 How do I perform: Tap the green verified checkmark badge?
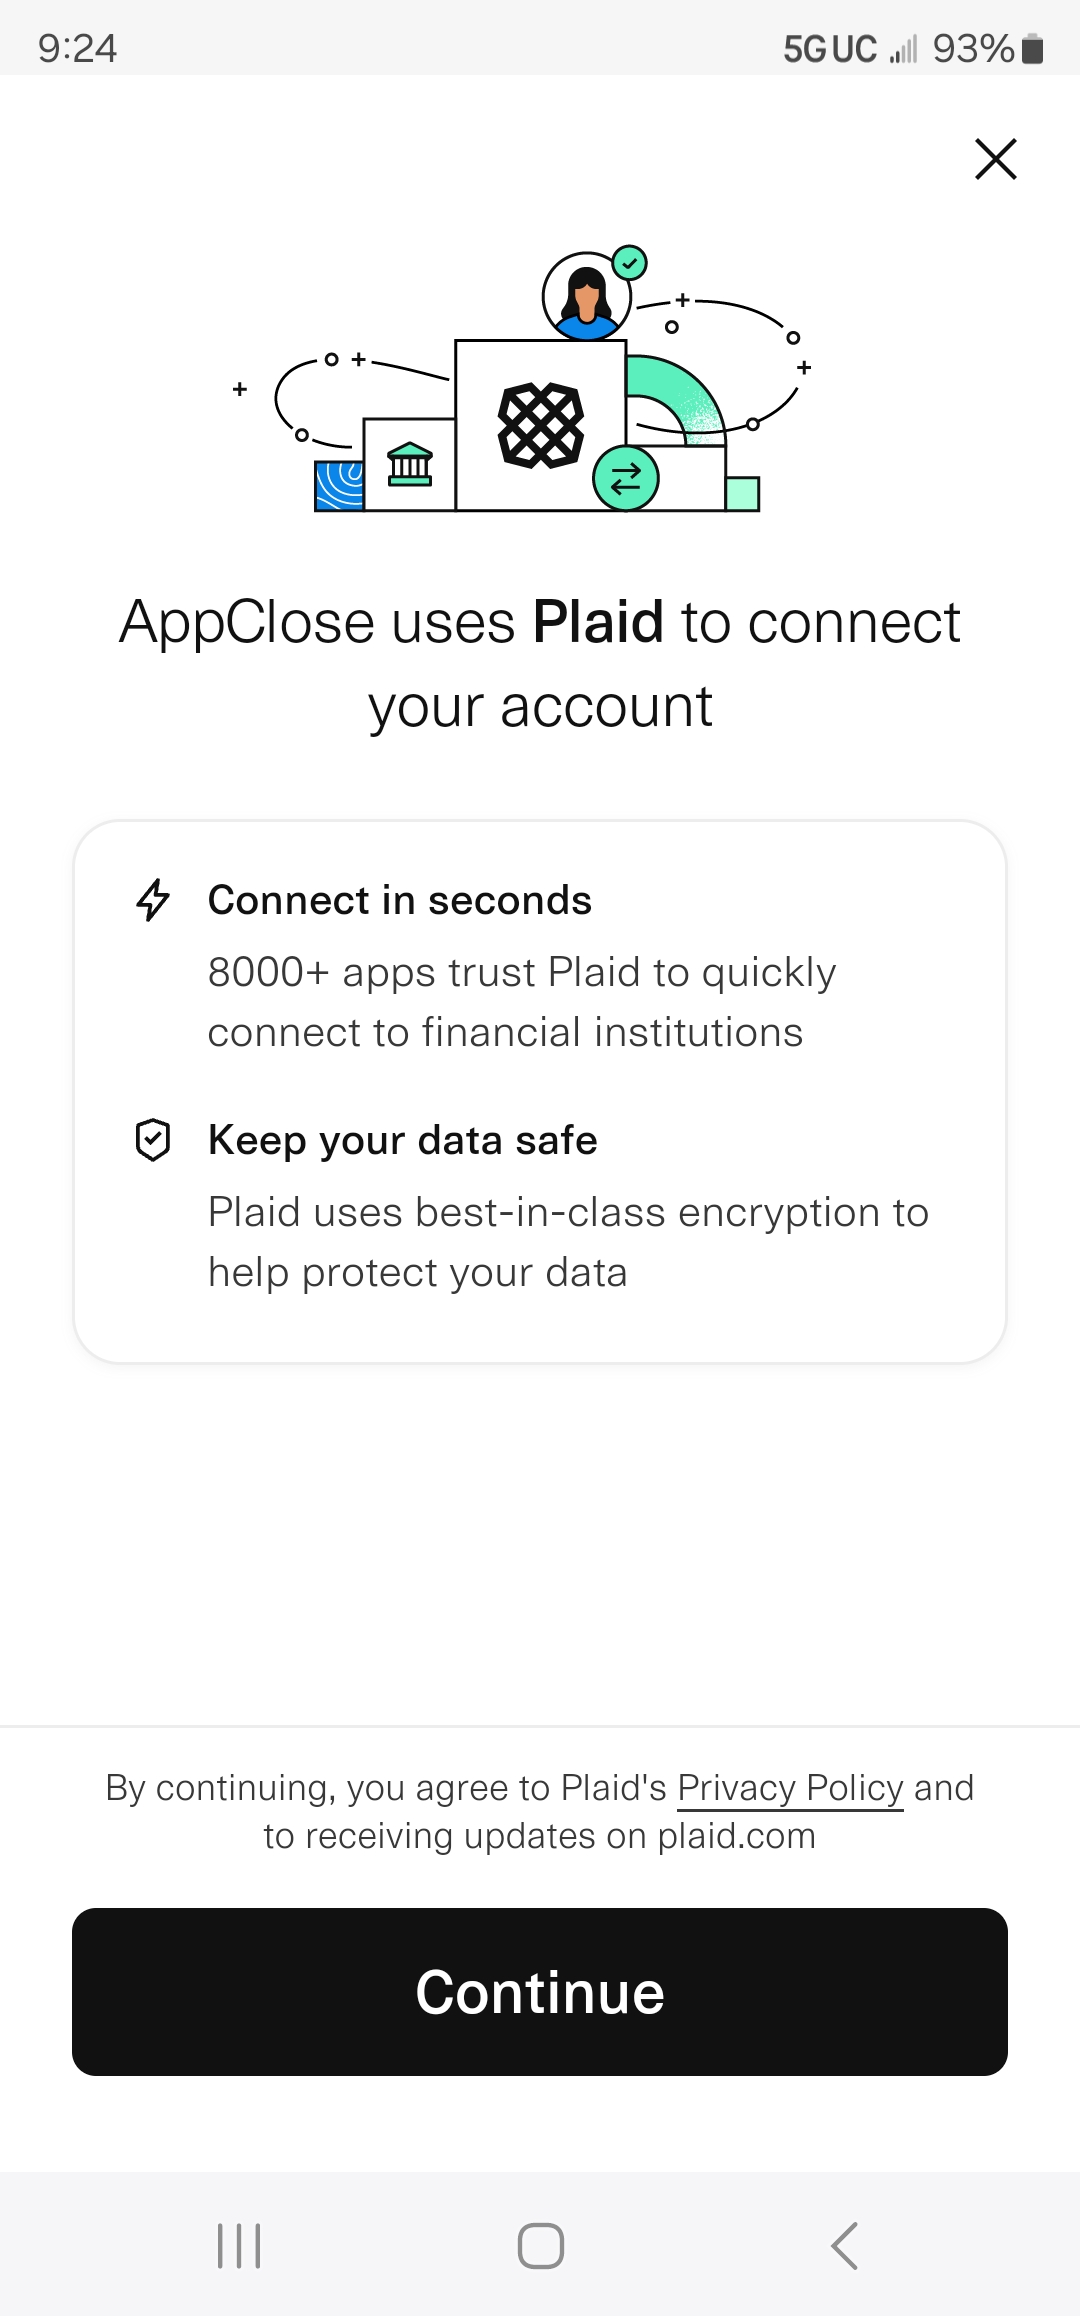(x=630, y=264)
